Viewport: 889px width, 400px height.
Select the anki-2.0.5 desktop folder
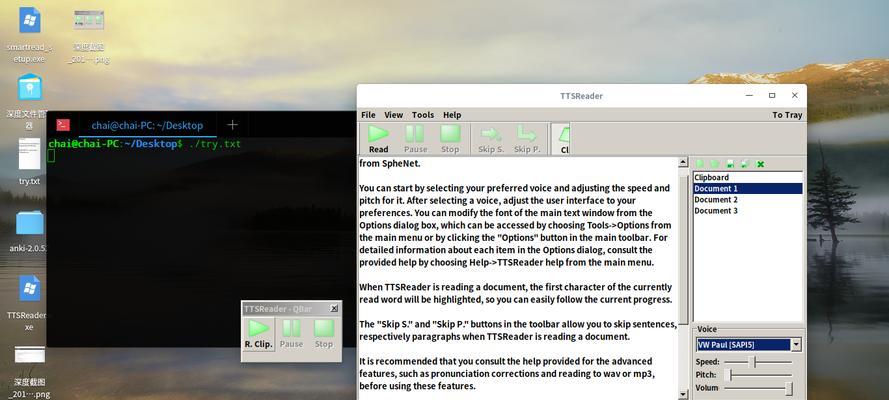[x=29, y=231]
